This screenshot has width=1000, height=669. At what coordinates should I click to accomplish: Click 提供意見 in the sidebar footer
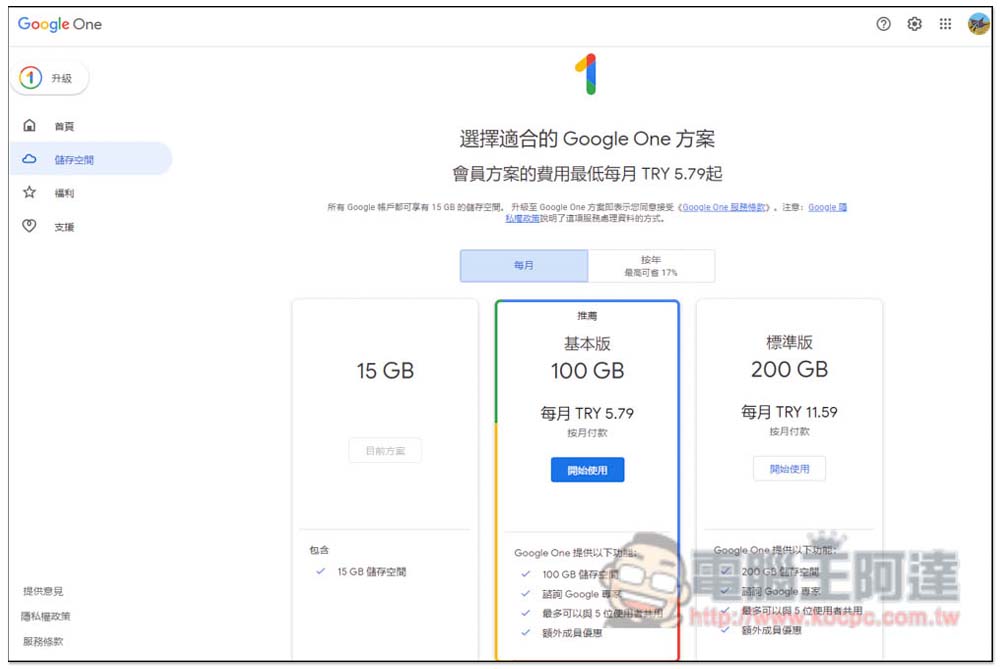(x=43, y=591)
